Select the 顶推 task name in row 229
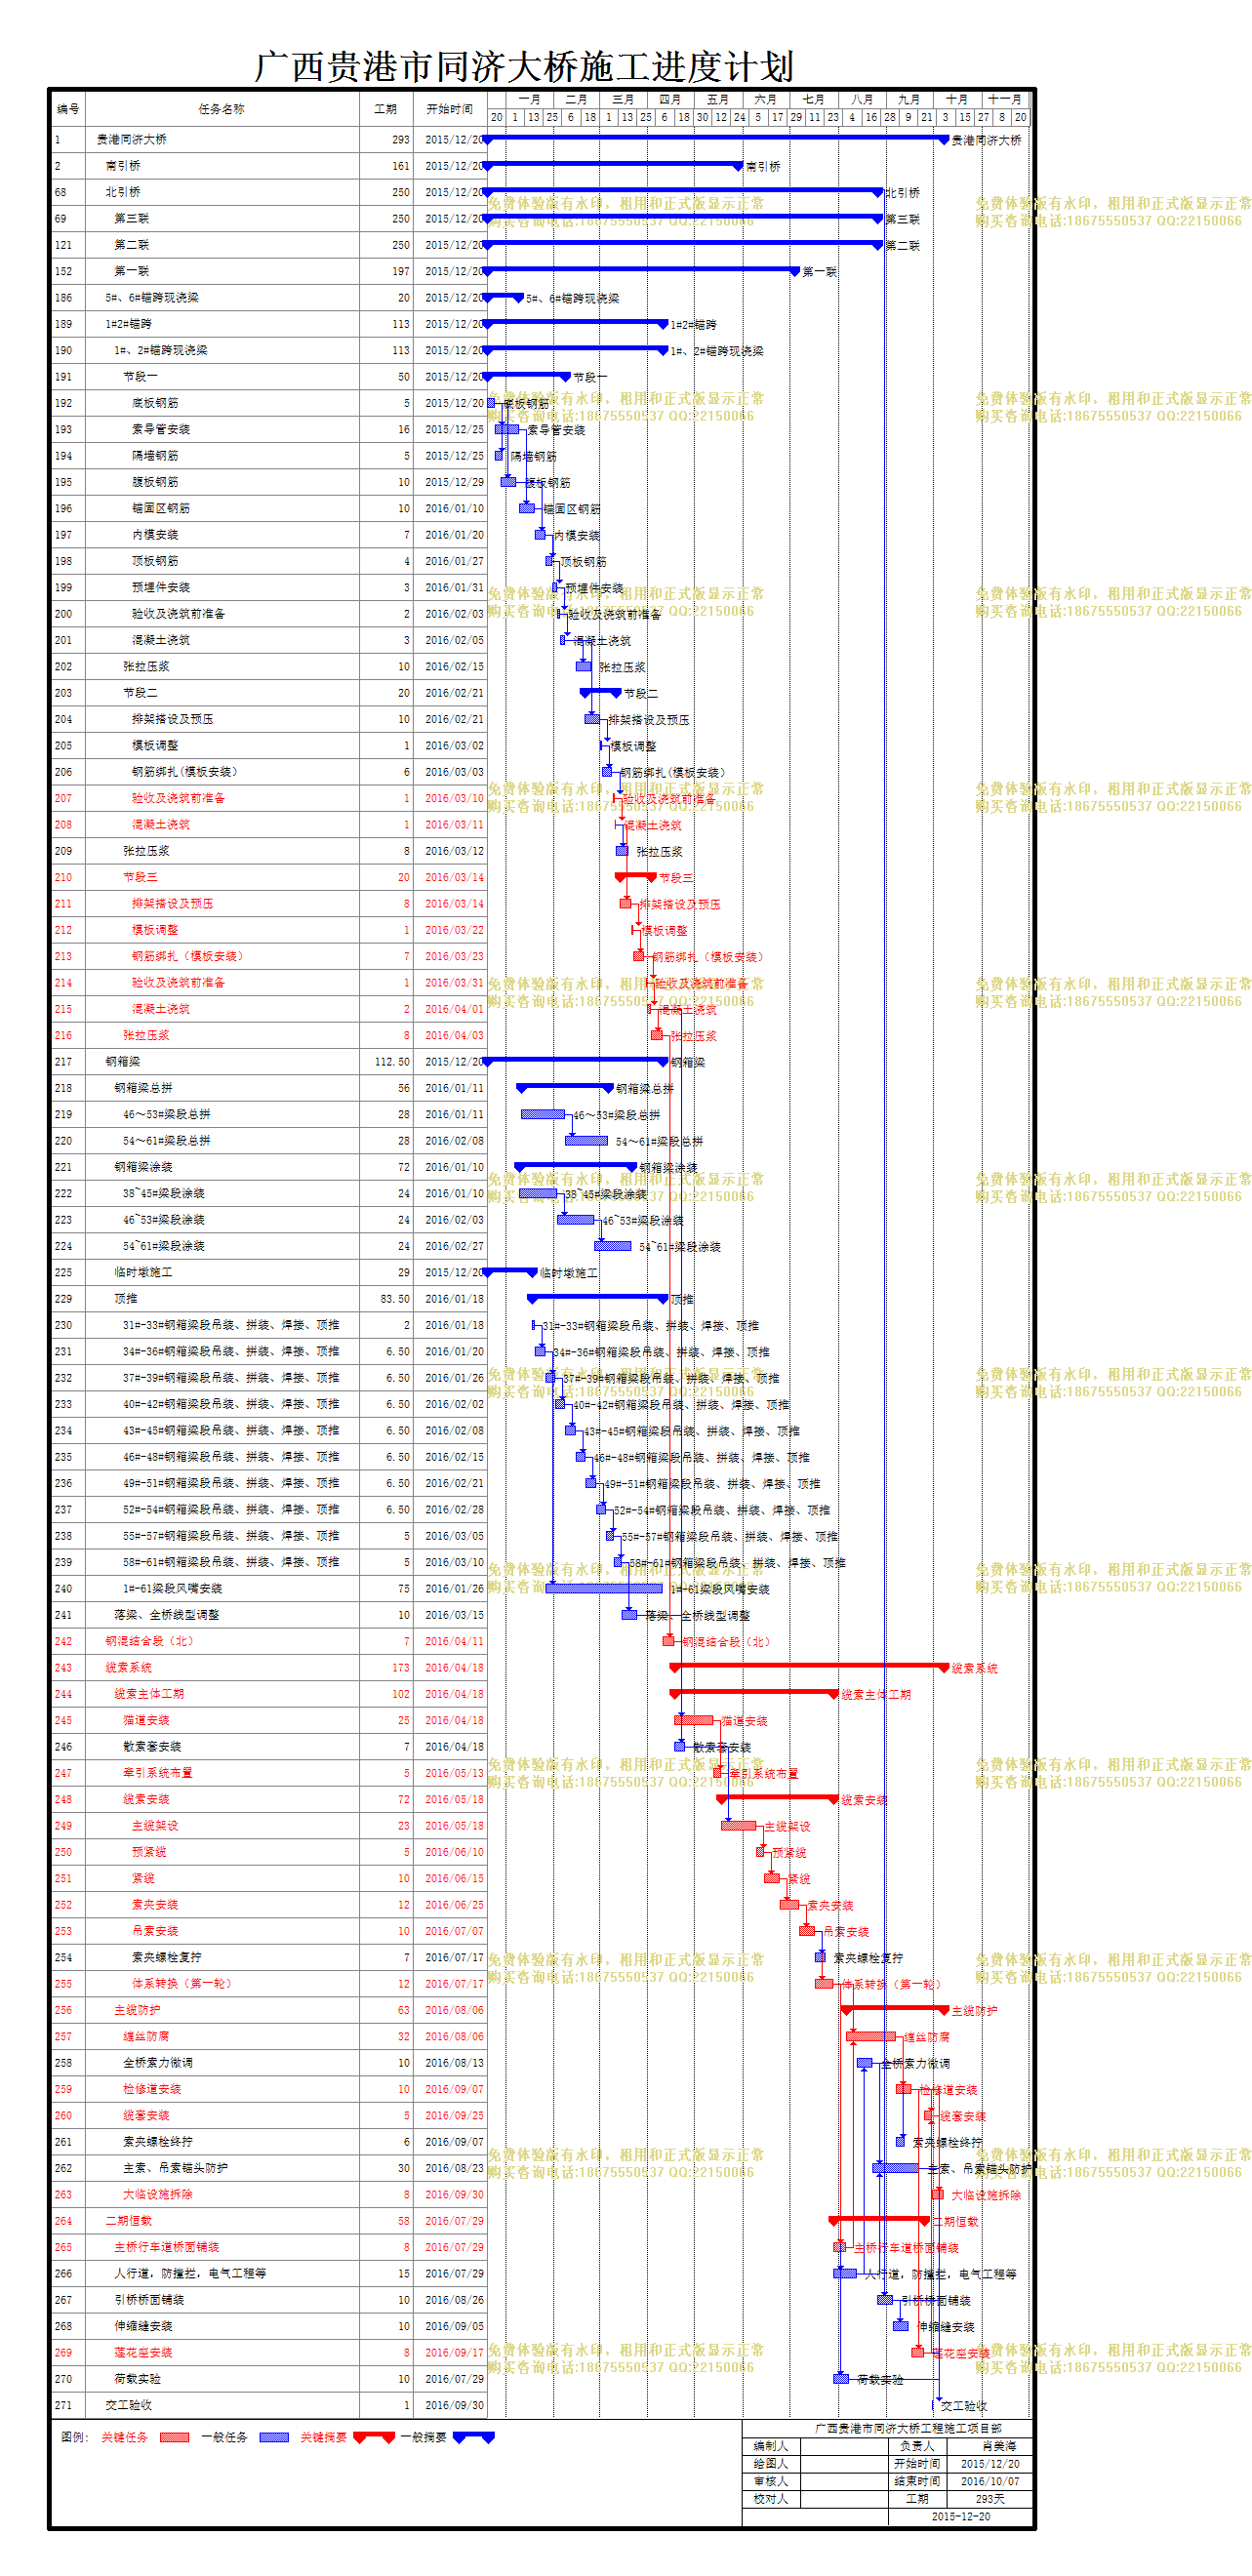This screenshot has width=1252, height=2576. [x=126, y=1299]
